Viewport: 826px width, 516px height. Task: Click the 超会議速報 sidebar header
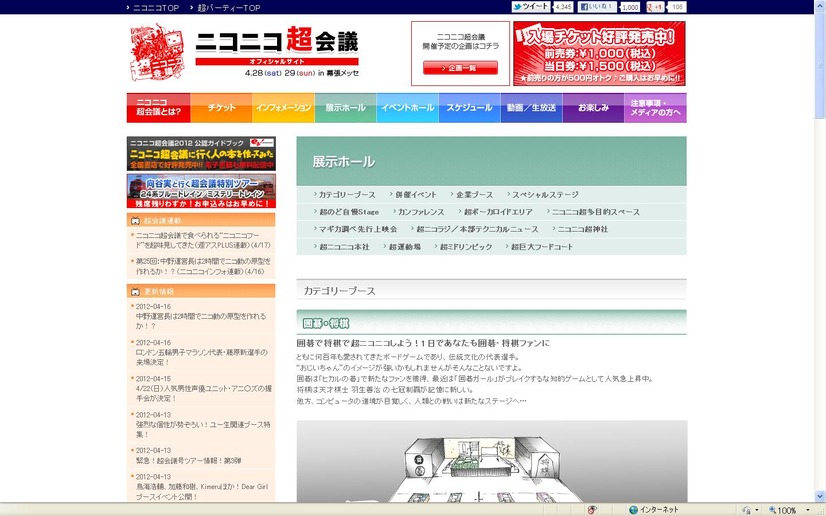tap(201, 220)
